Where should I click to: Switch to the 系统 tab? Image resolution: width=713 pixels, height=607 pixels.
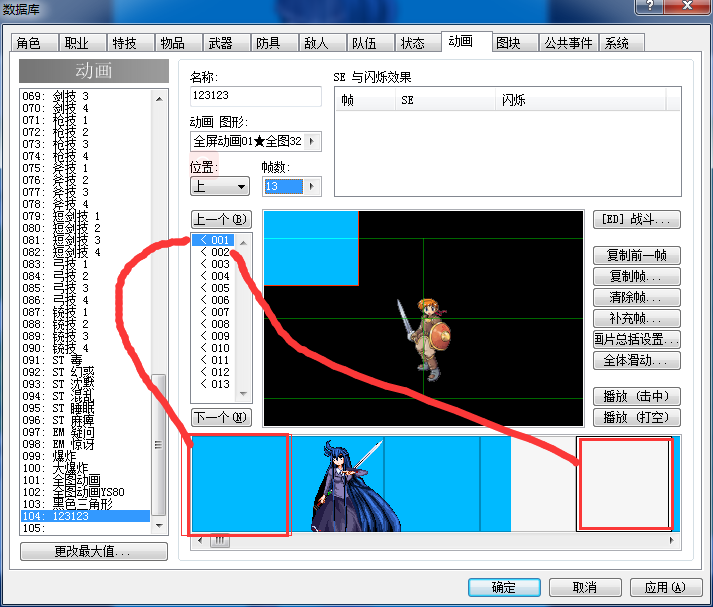(x=622, y=43)
